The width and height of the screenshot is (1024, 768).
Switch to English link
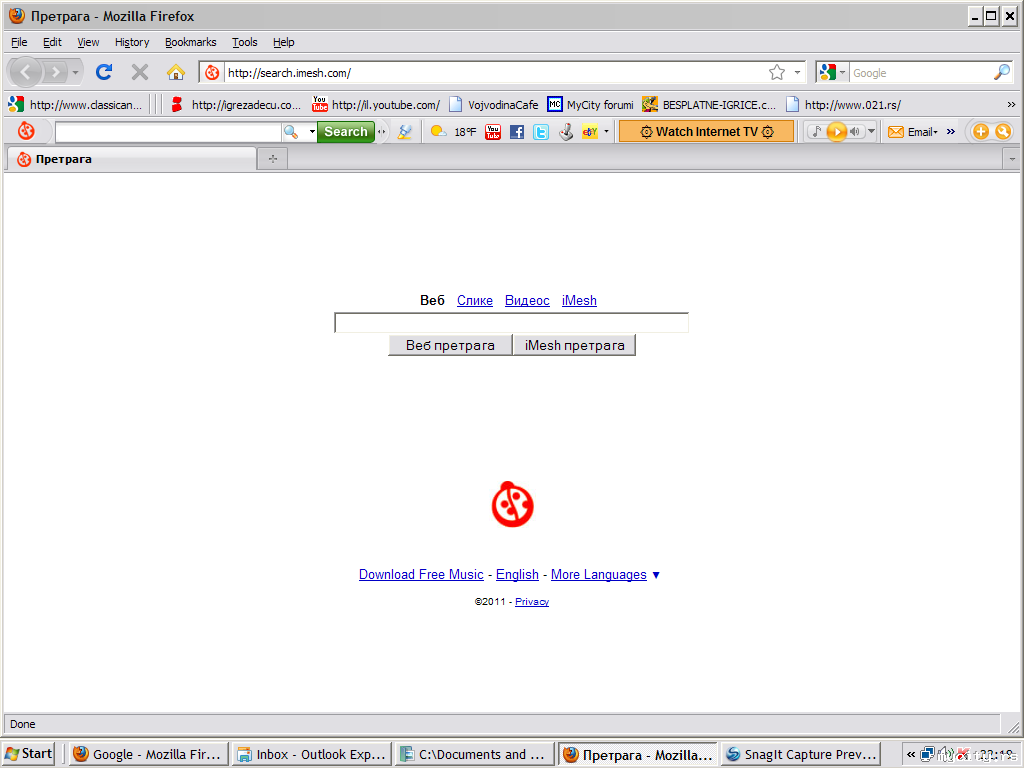coord(517,575)
